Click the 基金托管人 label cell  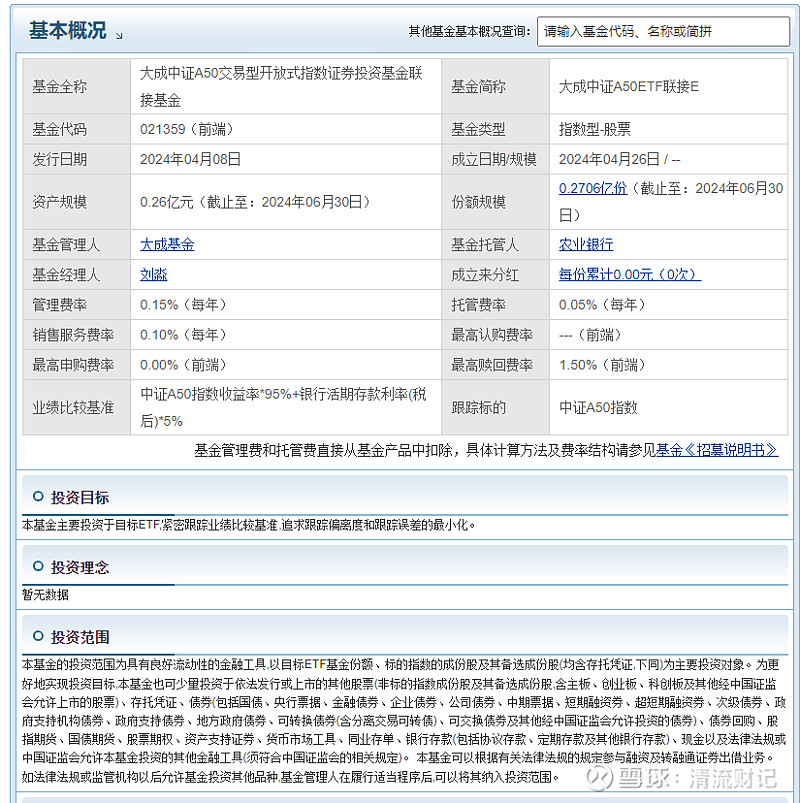[495, 244]
